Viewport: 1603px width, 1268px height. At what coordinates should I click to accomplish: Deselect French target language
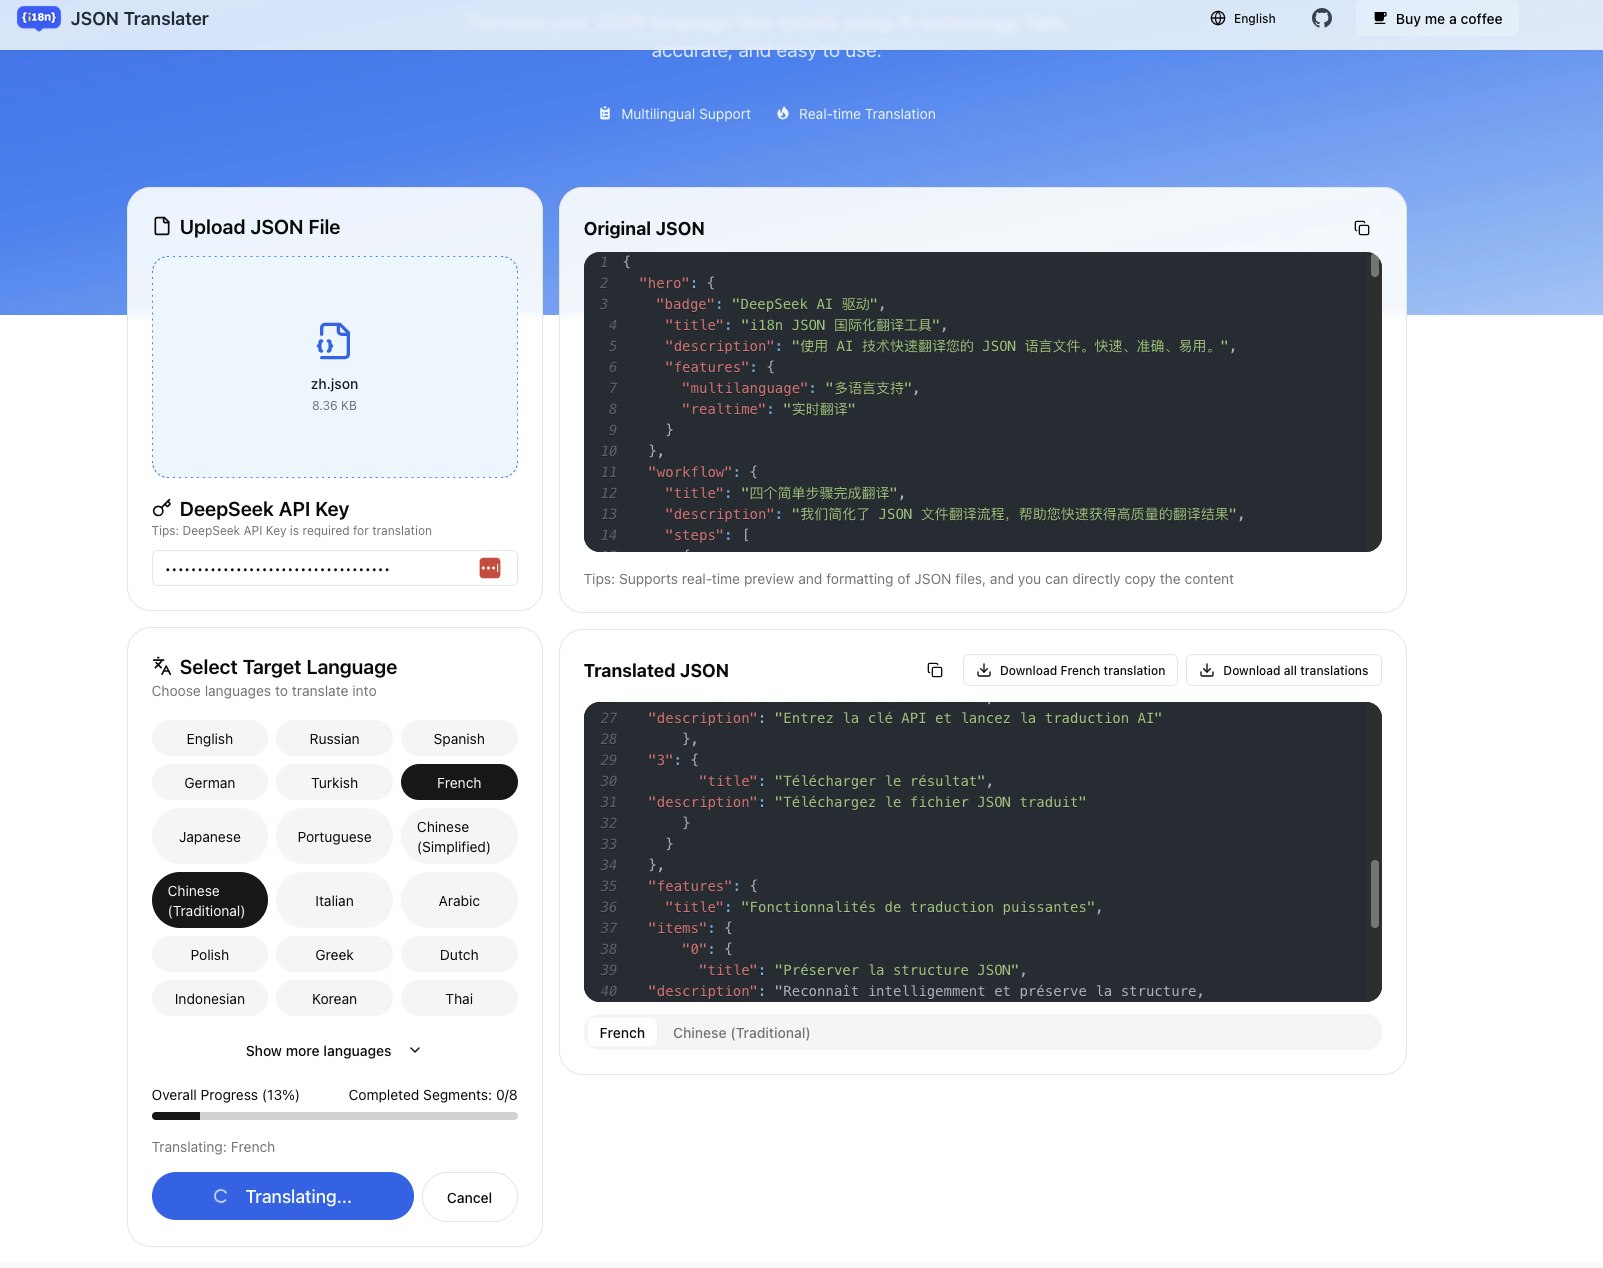click(x=459, y=782)
